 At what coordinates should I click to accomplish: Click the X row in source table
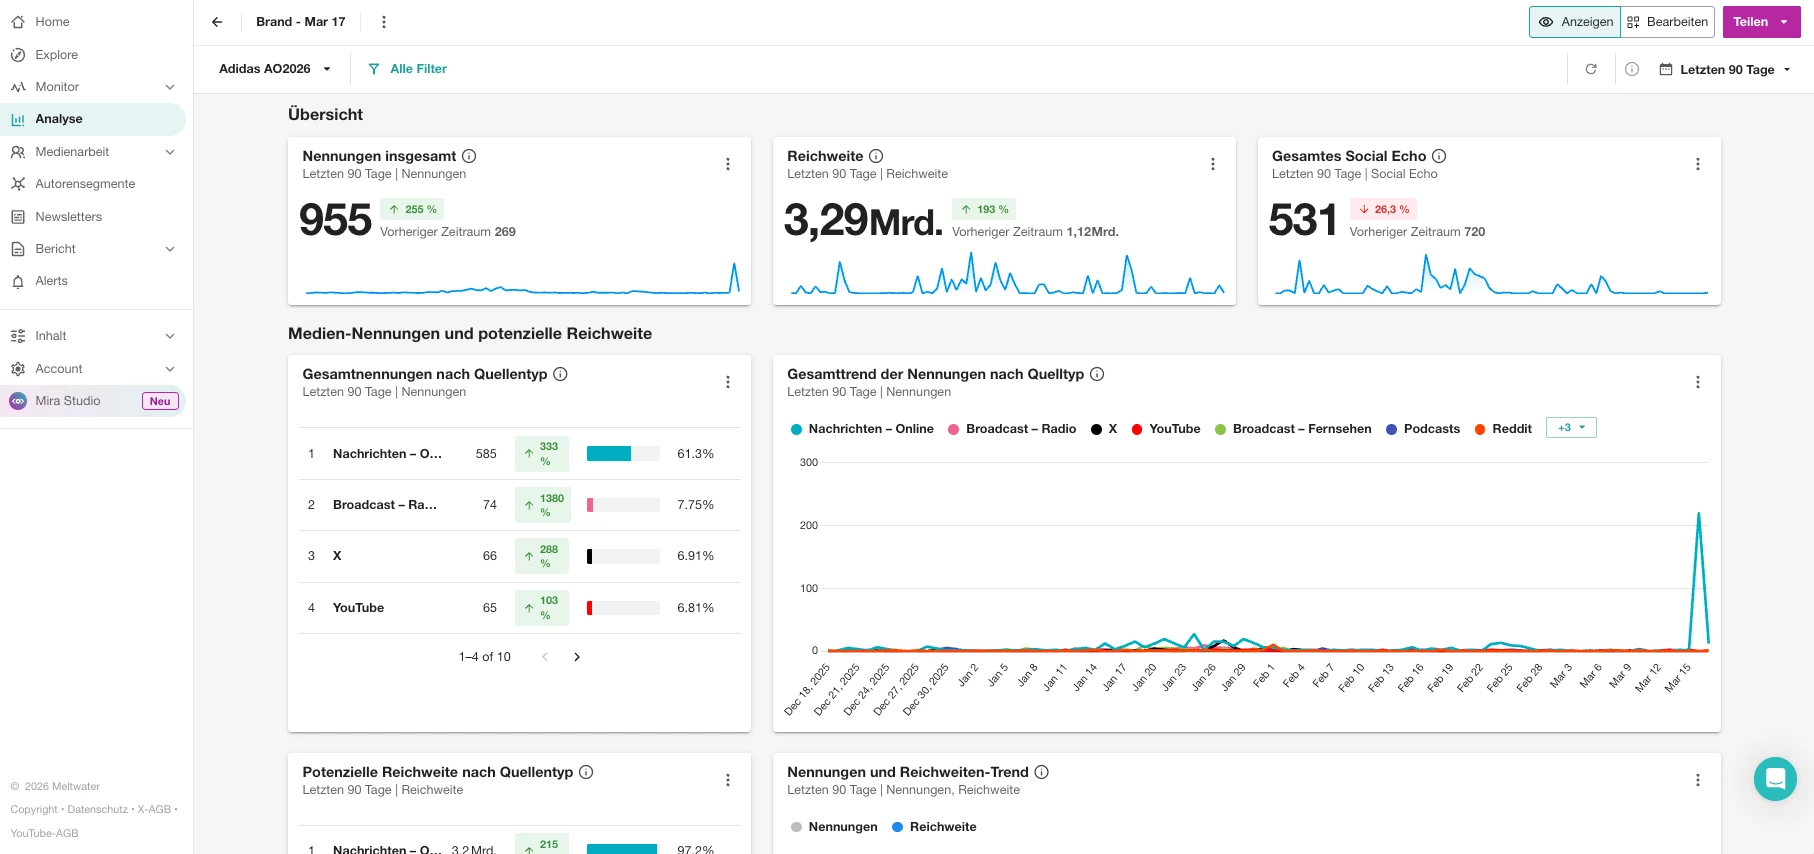519,556
